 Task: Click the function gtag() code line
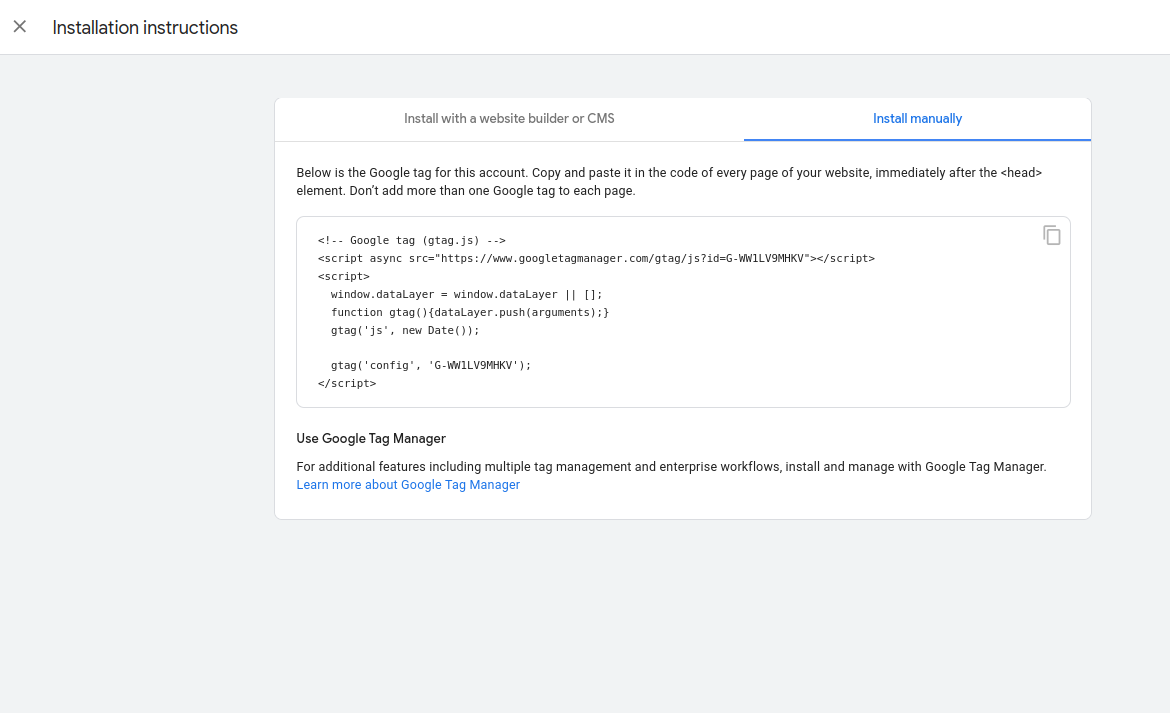pyautogui.click(x=470, y=313)
